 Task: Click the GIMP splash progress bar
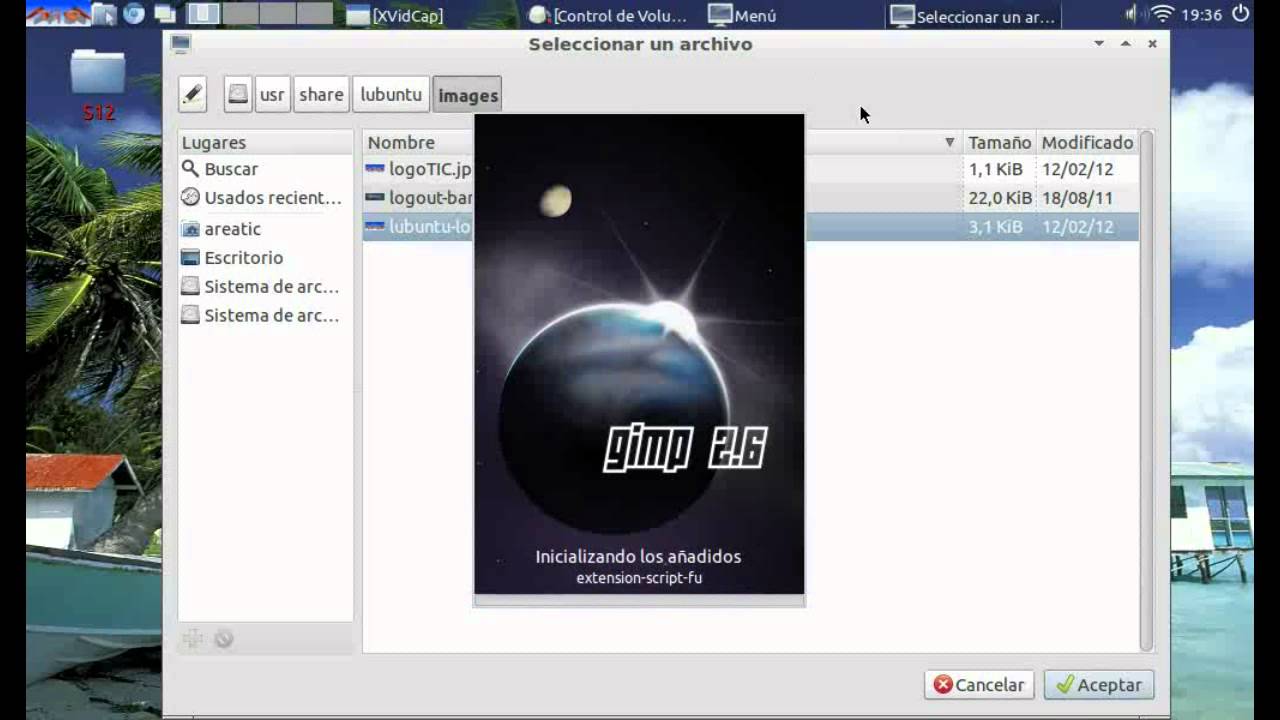[x=639, y=600]
